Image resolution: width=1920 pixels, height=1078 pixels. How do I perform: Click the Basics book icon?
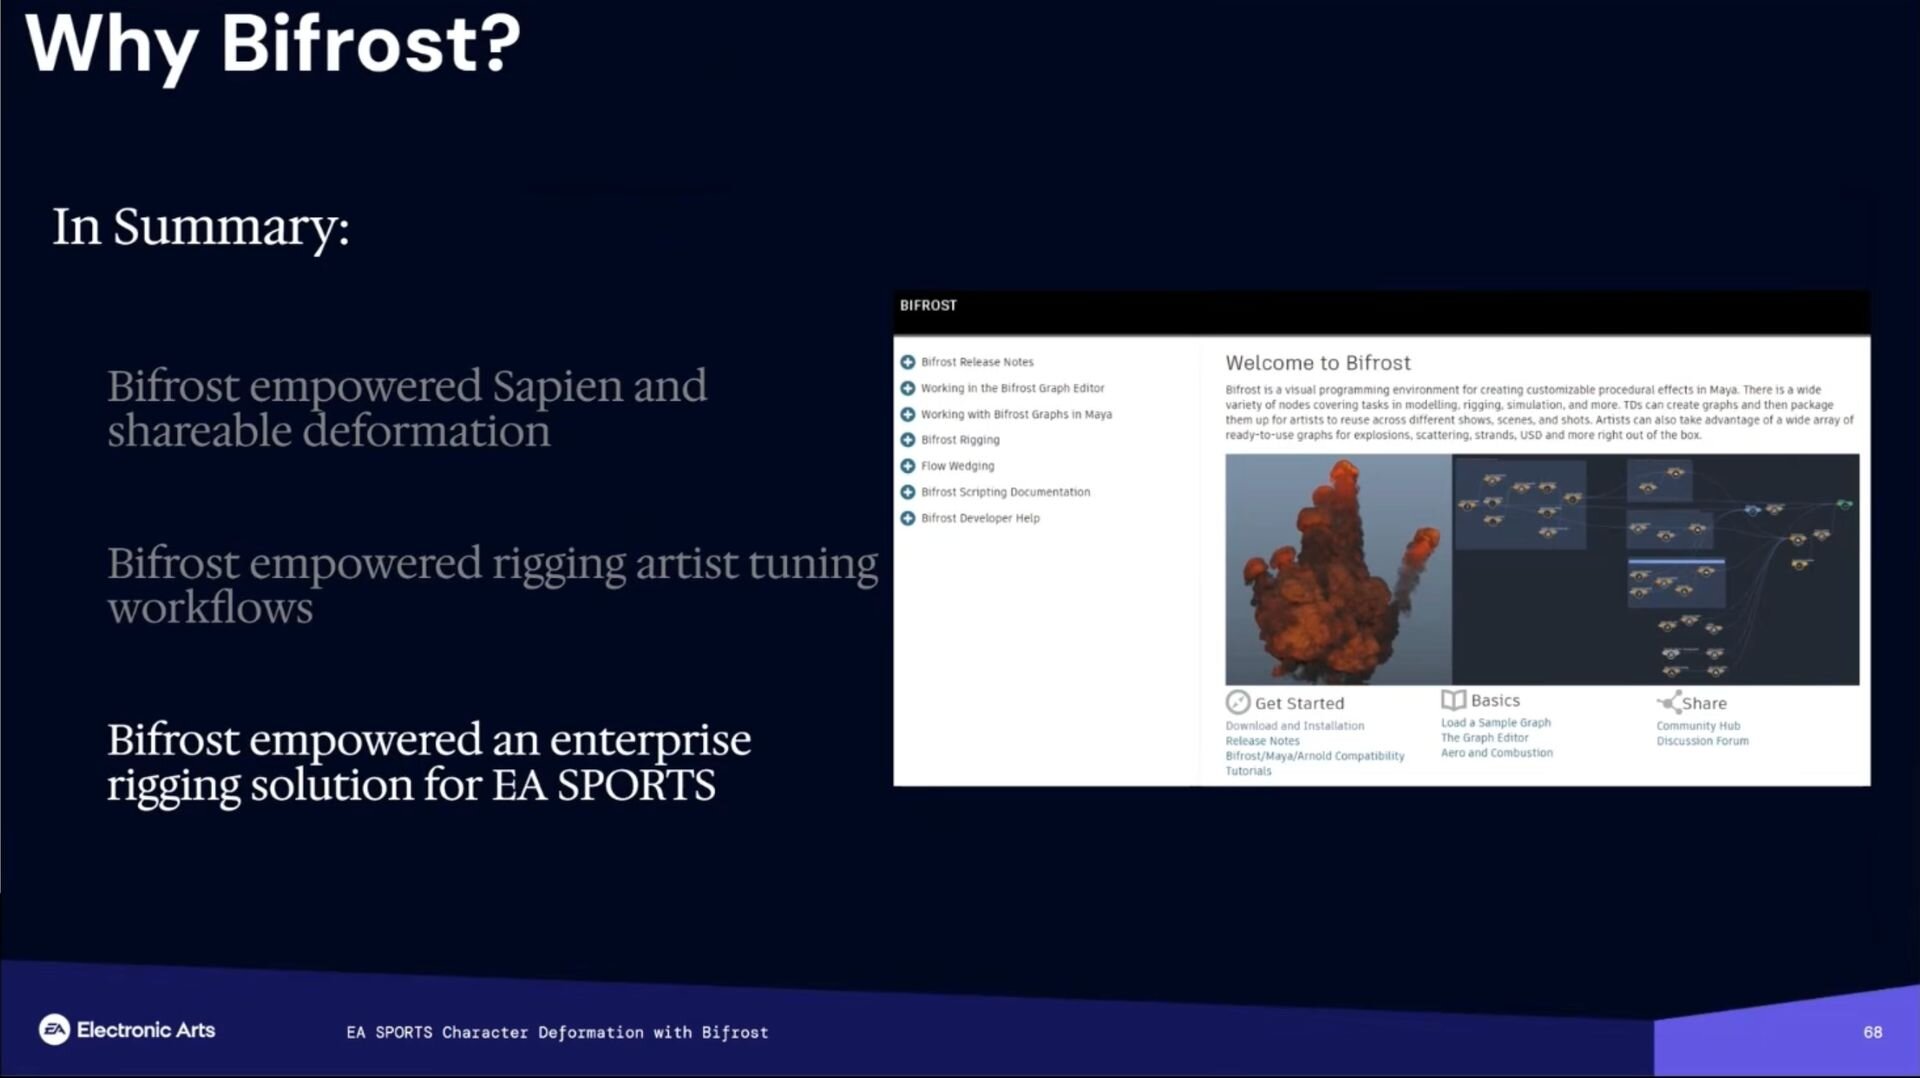click(x=1453, y=700)
